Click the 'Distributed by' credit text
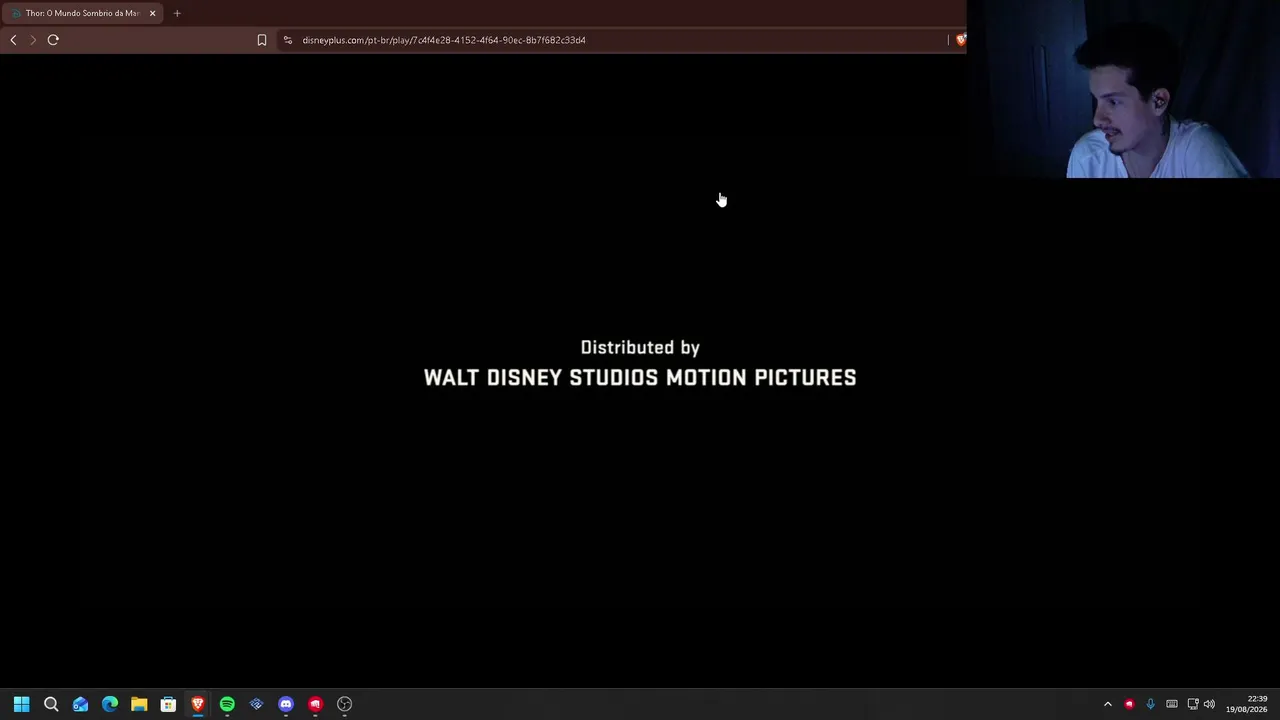1280x720 pixels. pos(640,347)
